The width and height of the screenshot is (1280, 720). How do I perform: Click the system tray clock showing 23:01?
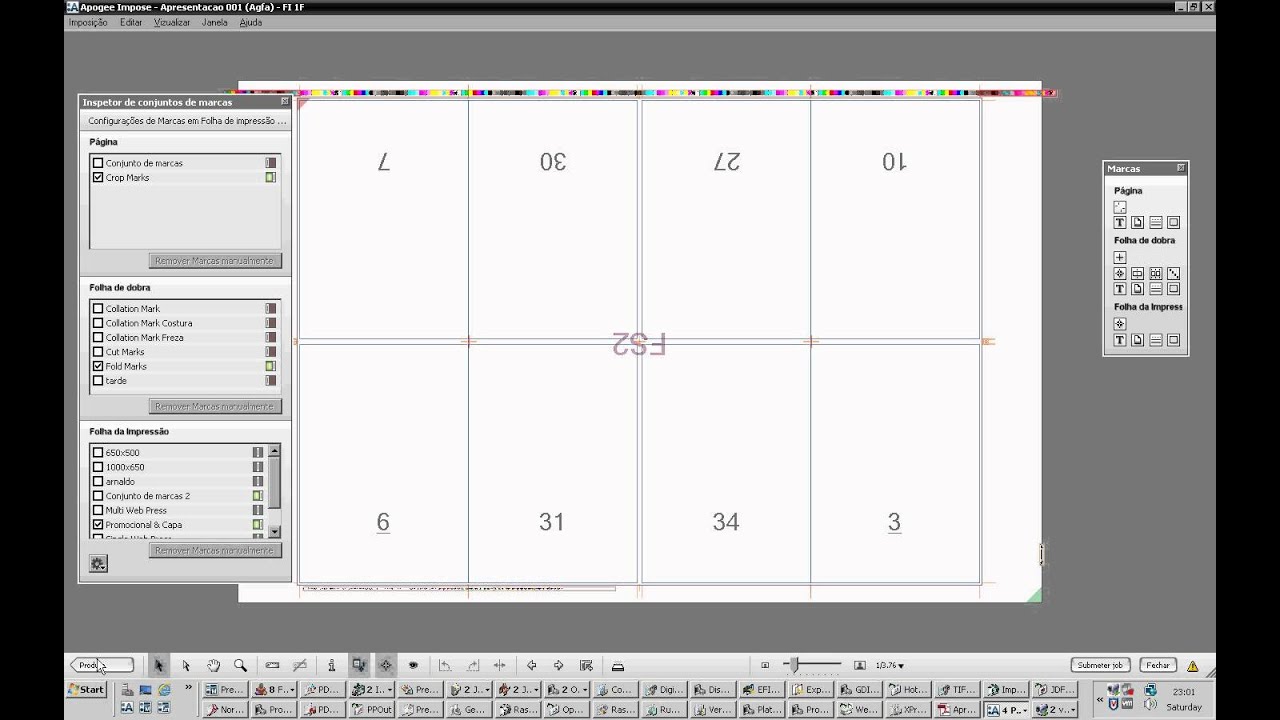click(x=1184, y=691)
